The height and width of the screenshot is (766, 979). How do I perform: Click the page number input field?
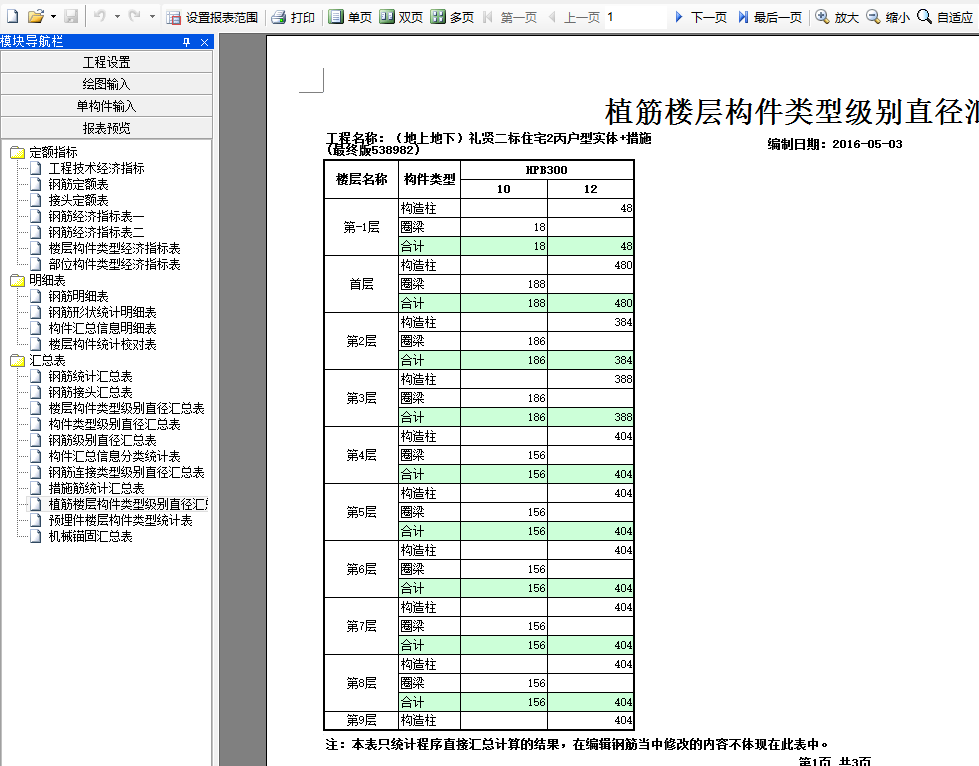636,17
